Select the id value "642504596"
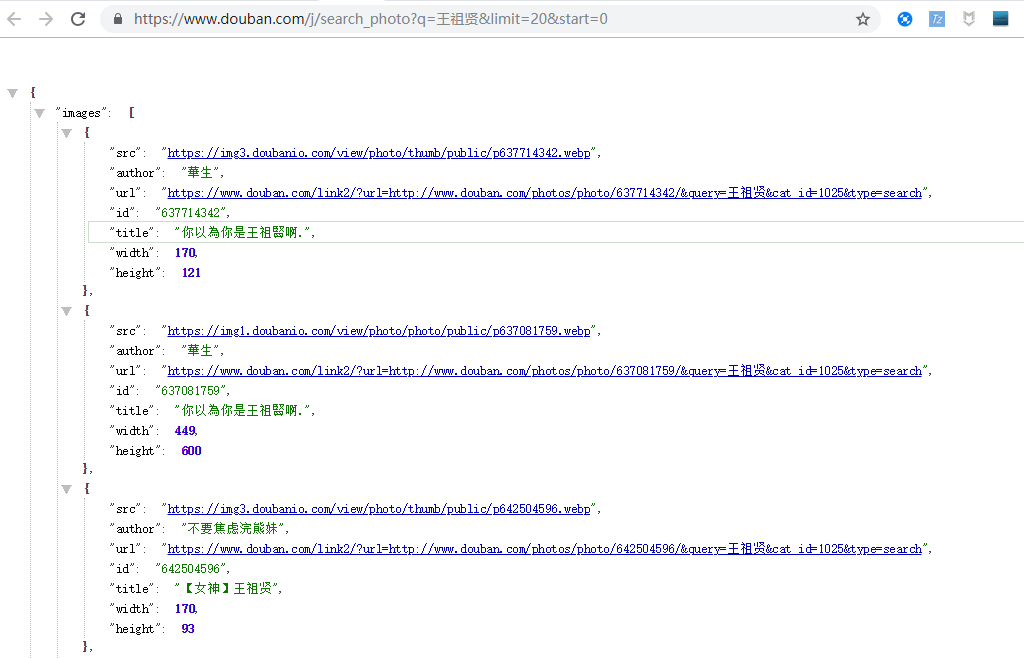The width and height of the screenshot is (1024, 658). coord(191,569)
